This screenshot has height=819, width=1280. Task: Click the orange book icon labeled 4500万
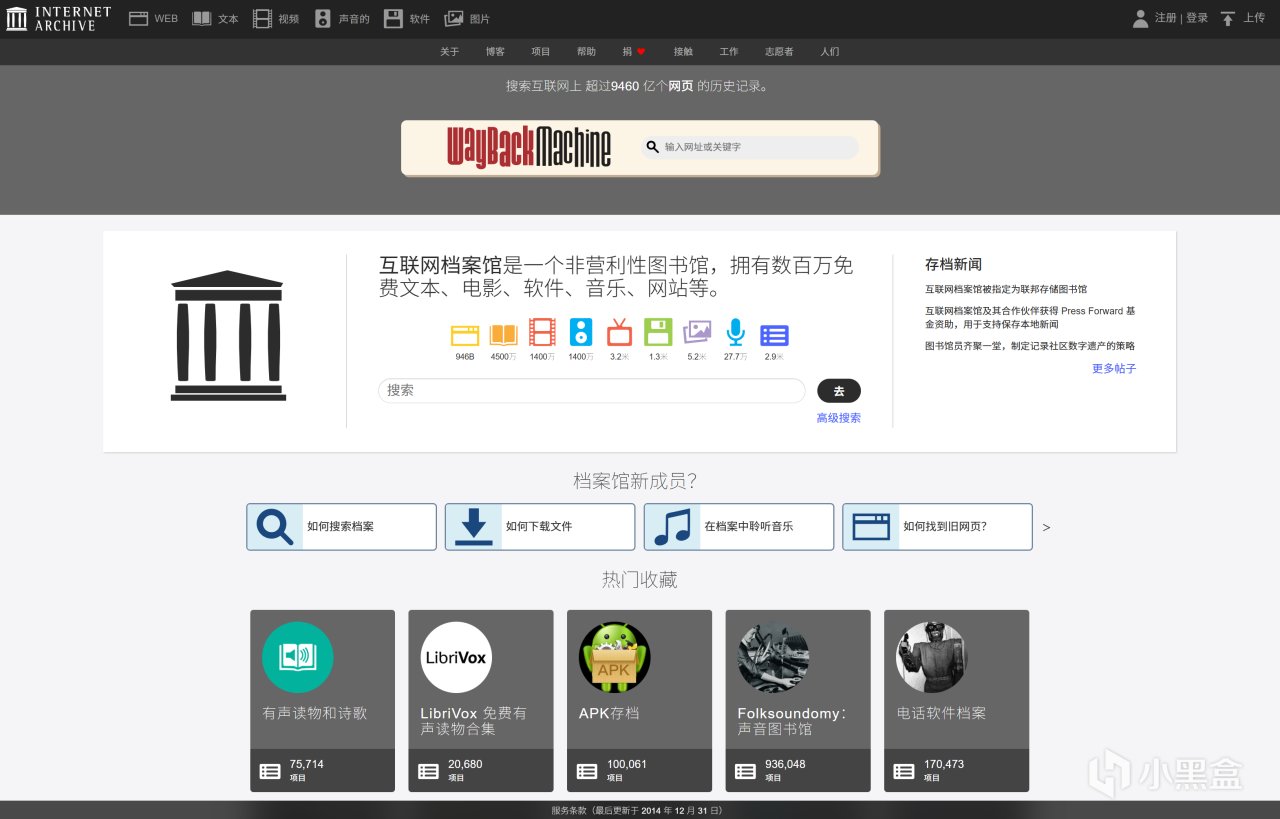tap(503, 334)
